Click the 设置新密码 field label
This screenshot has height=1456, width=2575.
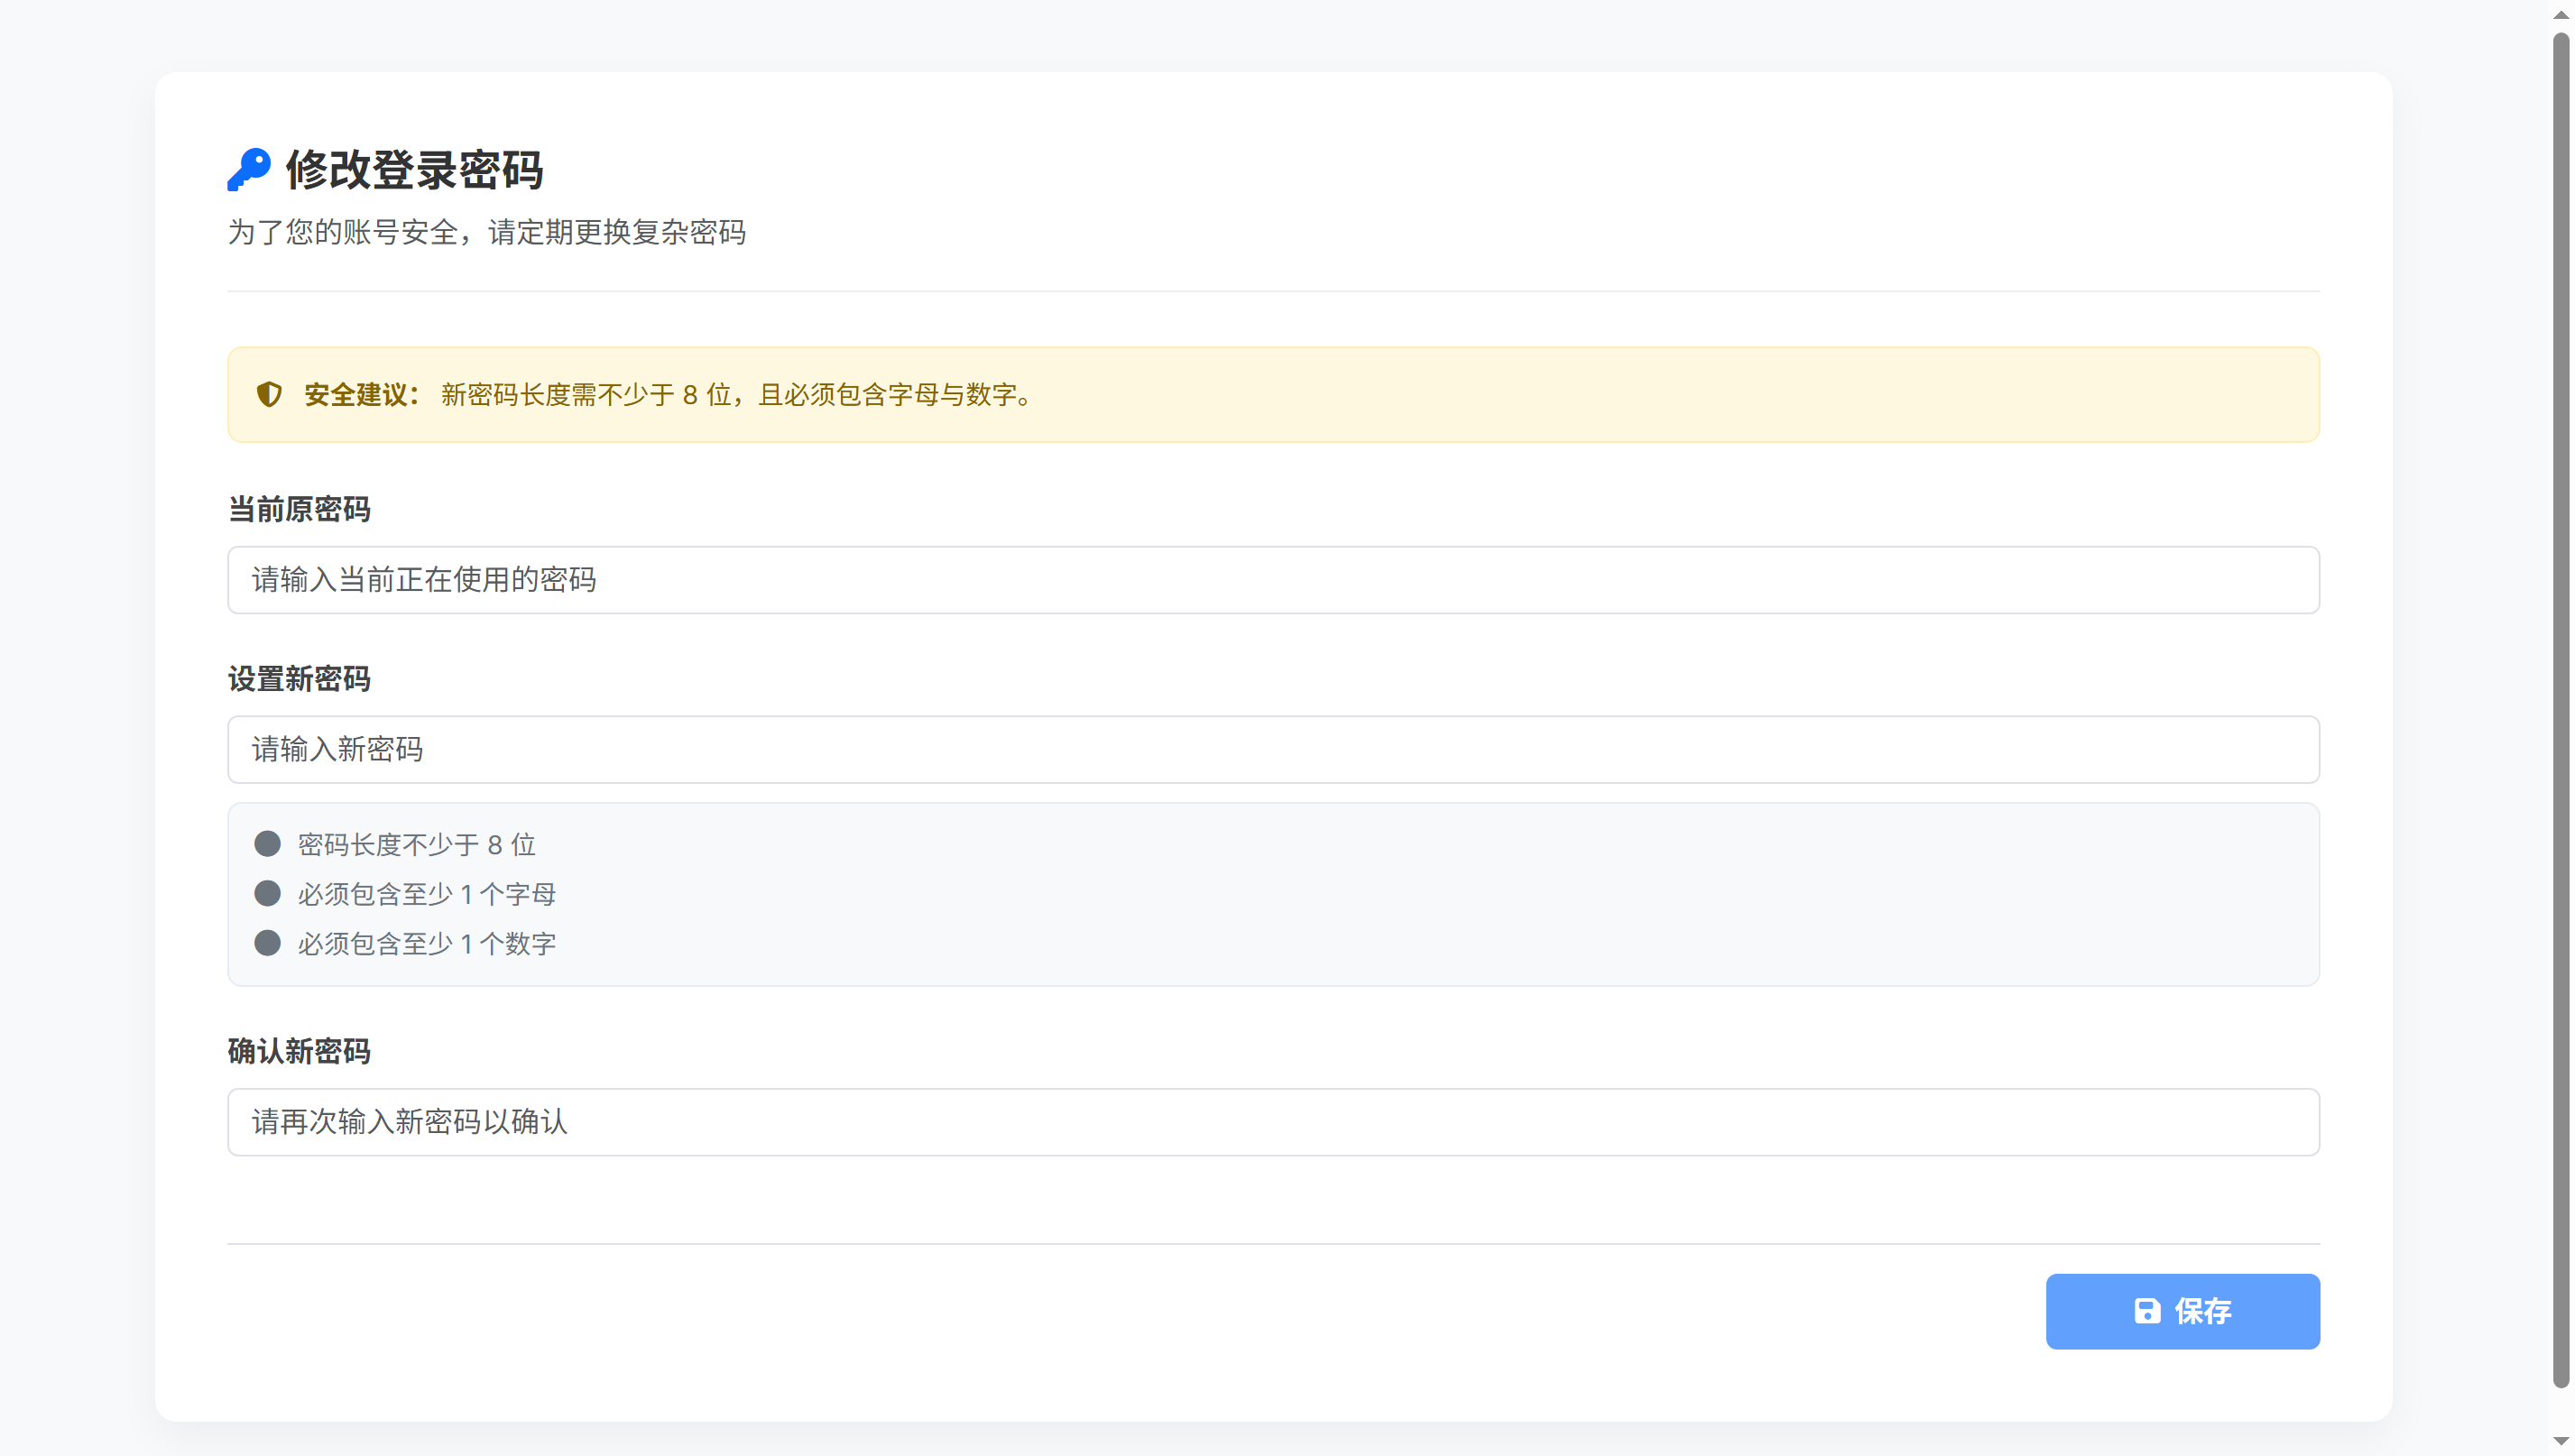coord(299,679)
